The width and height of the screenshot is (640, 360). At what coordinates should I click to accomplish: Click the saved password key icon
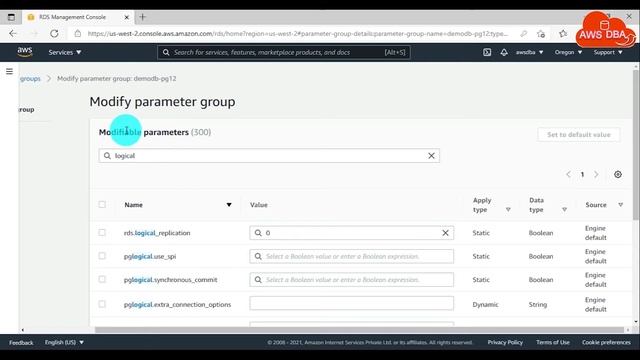pyautogui.click(x=523, y=34)
